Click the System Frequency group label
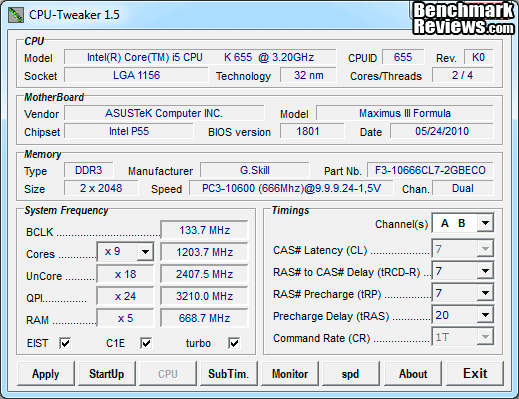This screenshot has width=519, height=399. click(x=66, y=211)
